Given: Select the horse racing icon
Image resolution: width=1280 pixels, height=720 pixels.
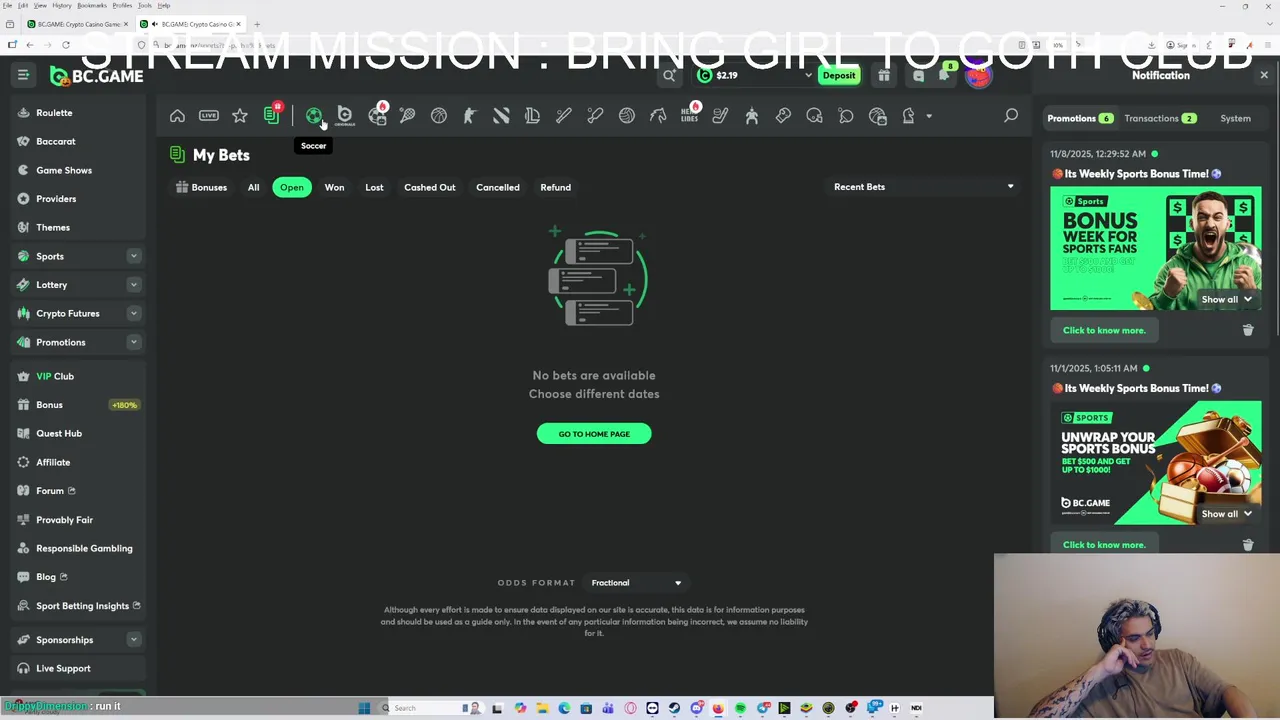Looking at the screenshot, I should point(658,116).
